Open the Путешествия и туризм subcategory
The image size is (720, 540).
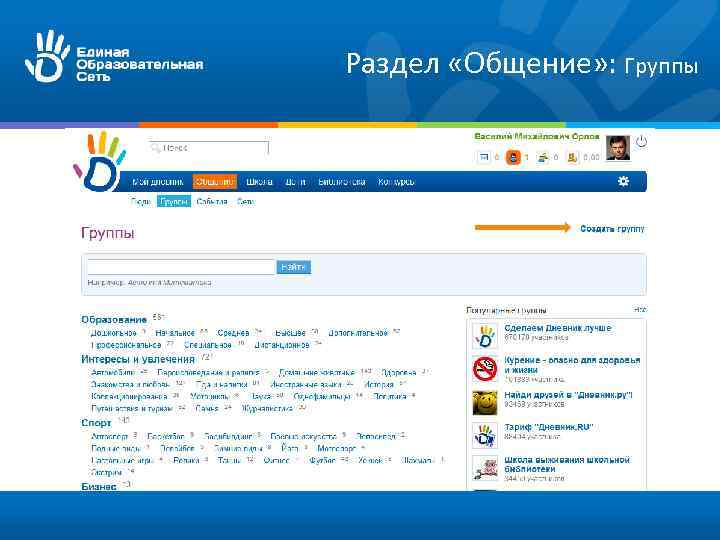pyautogui.click(x=132, y=408)
